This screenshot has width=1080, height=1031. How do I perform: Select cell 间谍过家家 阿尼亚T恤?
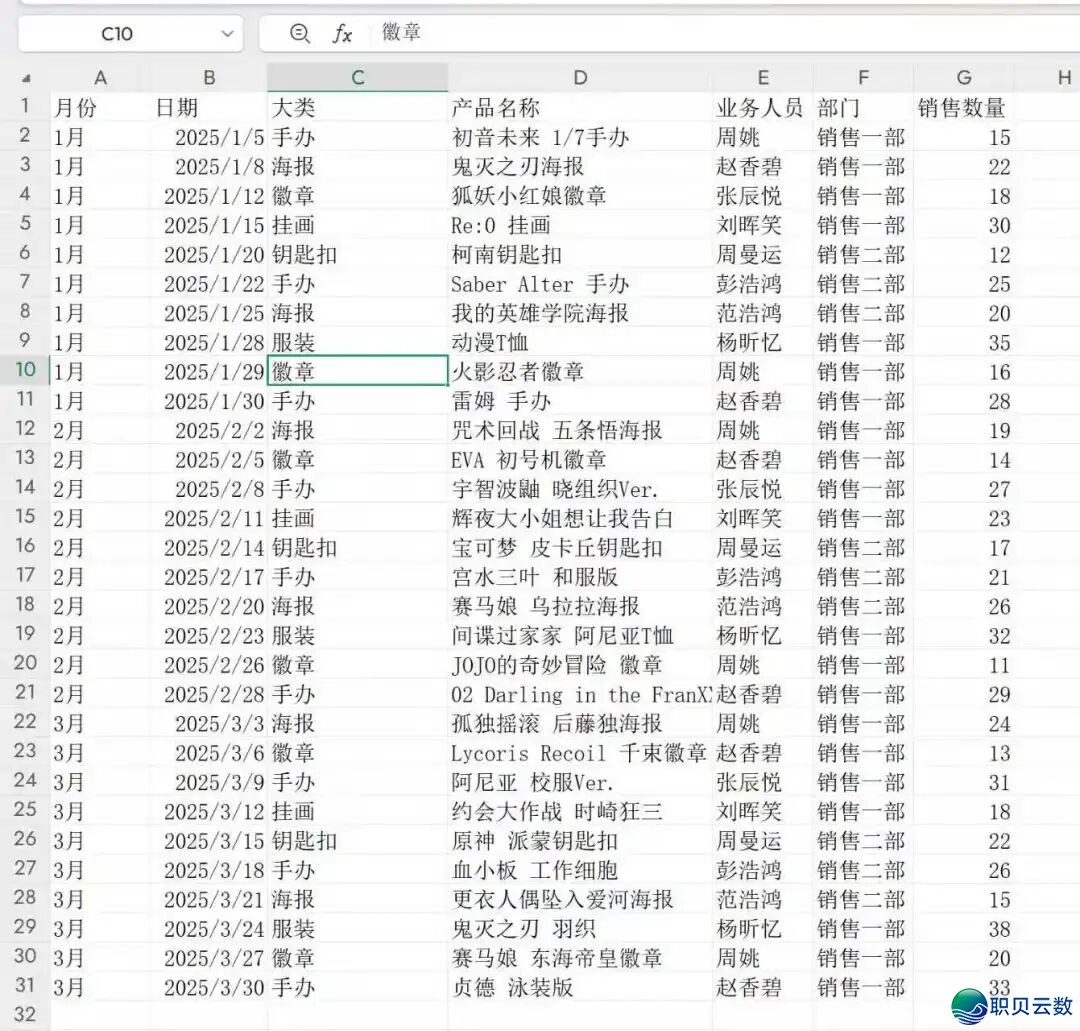coord(580,636)
